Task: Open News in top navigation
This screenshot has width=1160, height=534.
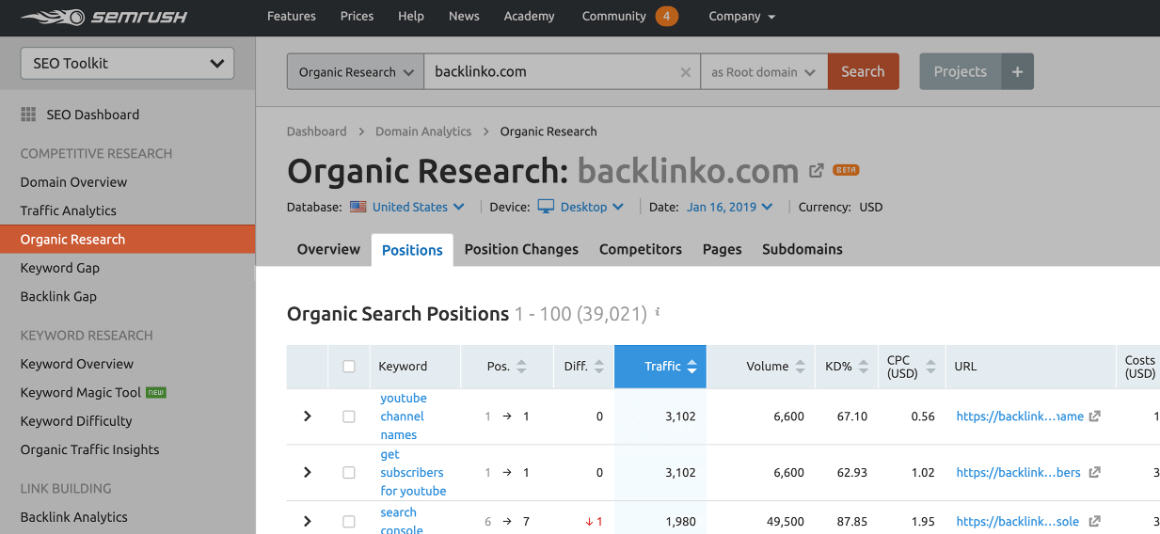Action: [464, 16]
